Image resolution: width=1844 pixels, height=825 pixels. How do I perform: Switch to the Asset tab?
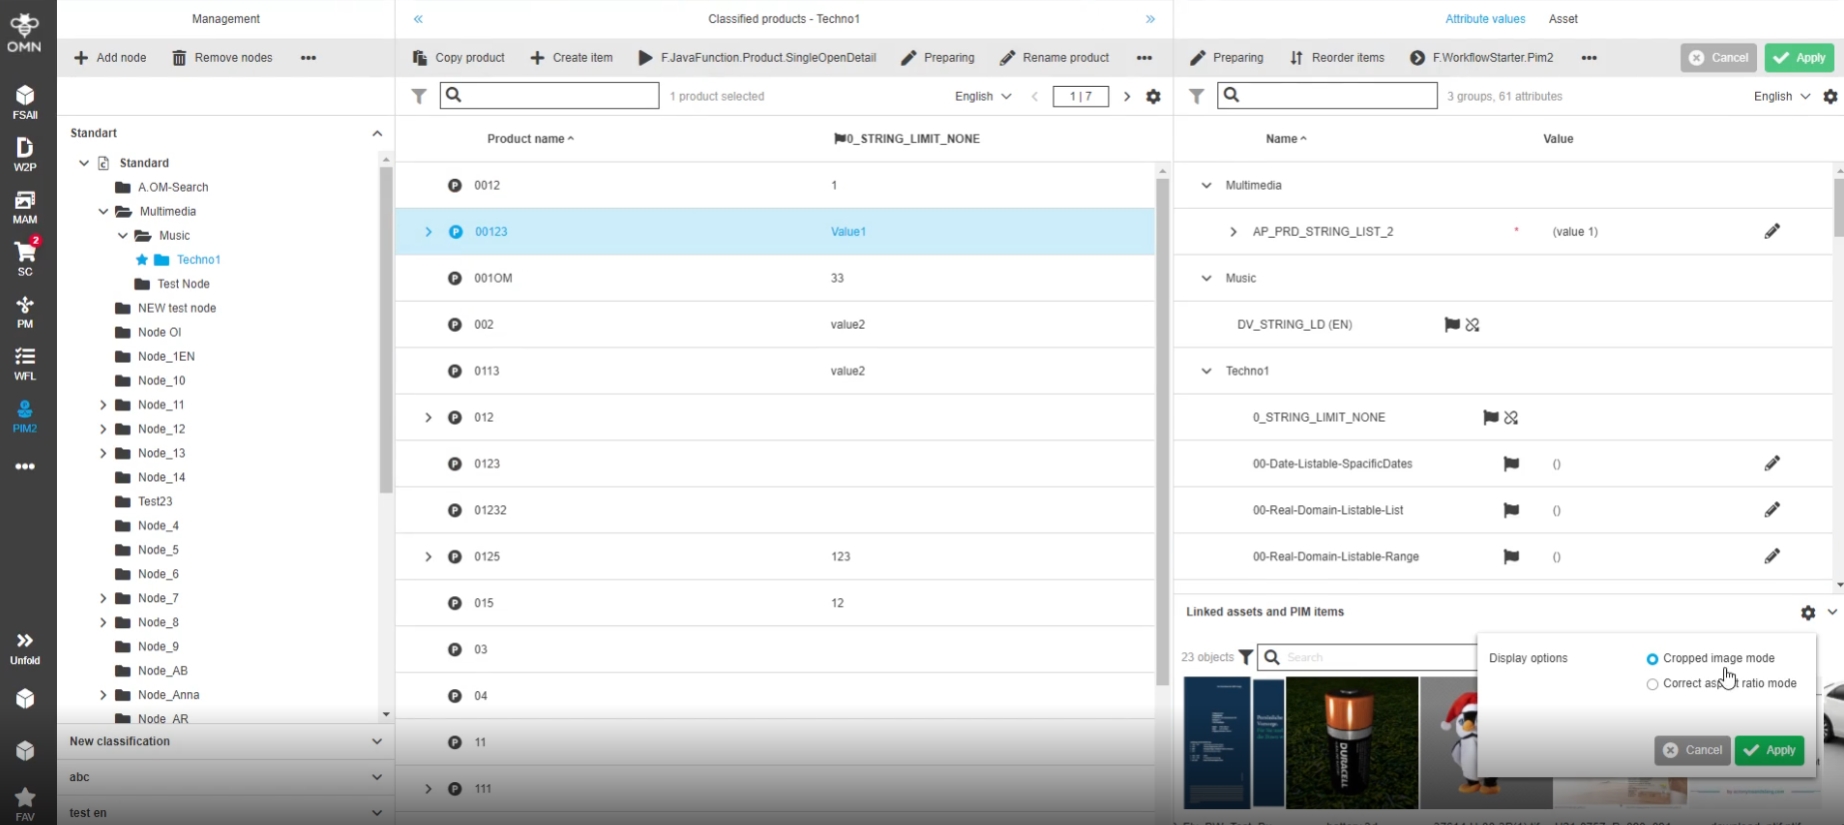click(x=1562, y=19)
